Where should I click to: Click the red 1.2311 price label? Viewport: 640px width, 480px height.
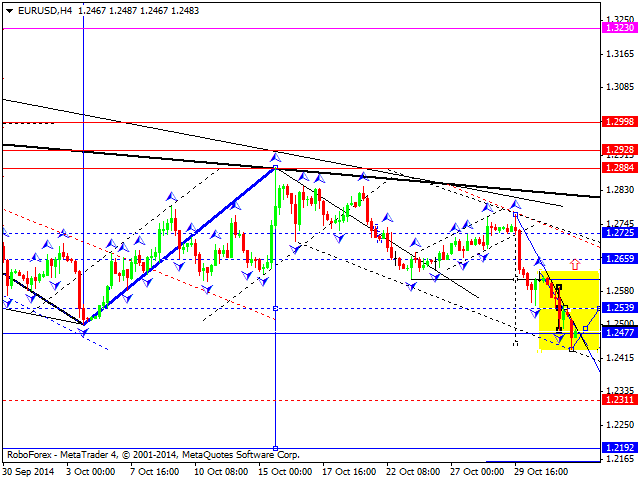[x=618, y=400]
